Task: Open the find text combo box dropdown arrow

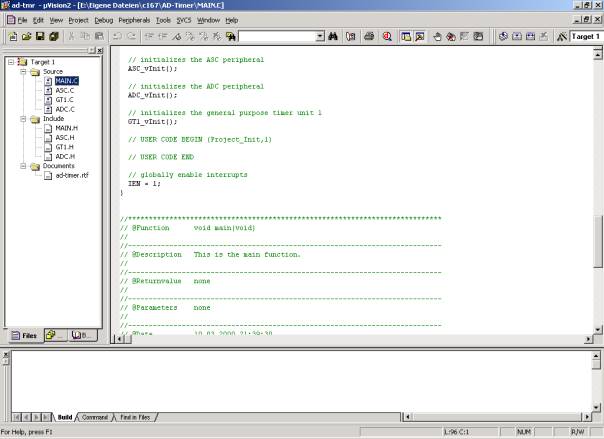Action: [x=320, y=37]
